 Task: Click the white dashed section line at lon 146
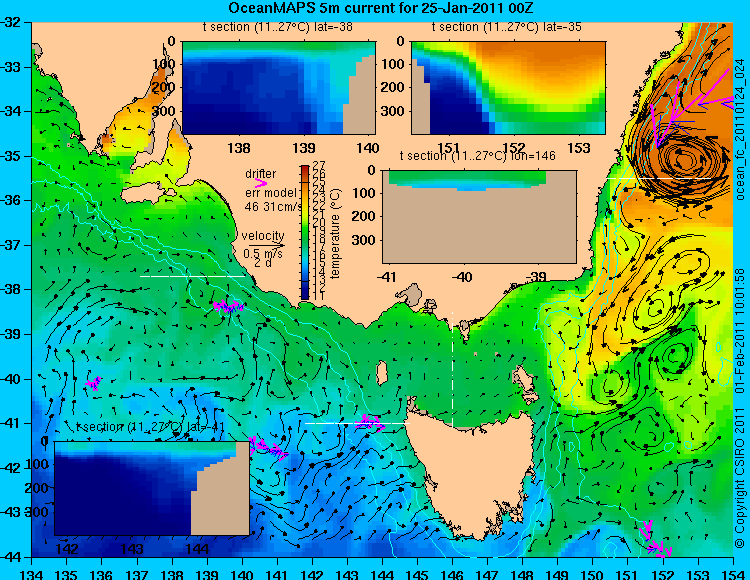click(x=452, y=370)
